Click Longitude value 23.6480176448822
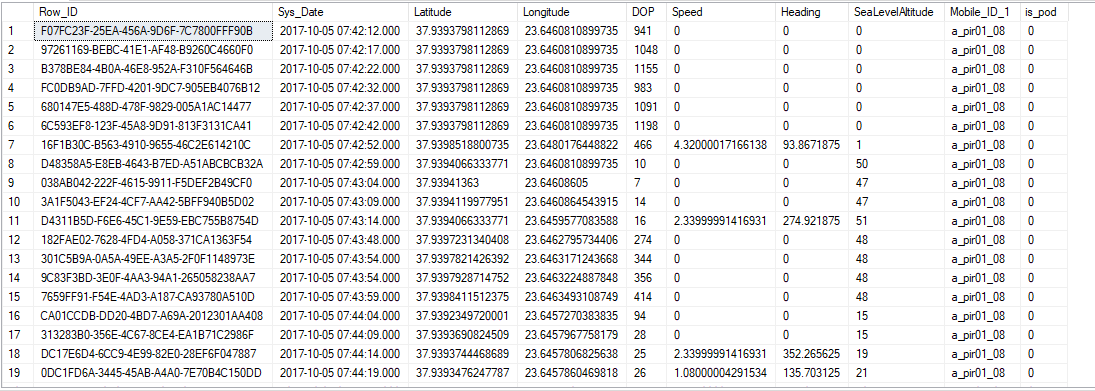This screenshot has height=391, width=1095. tap(571, 145)
